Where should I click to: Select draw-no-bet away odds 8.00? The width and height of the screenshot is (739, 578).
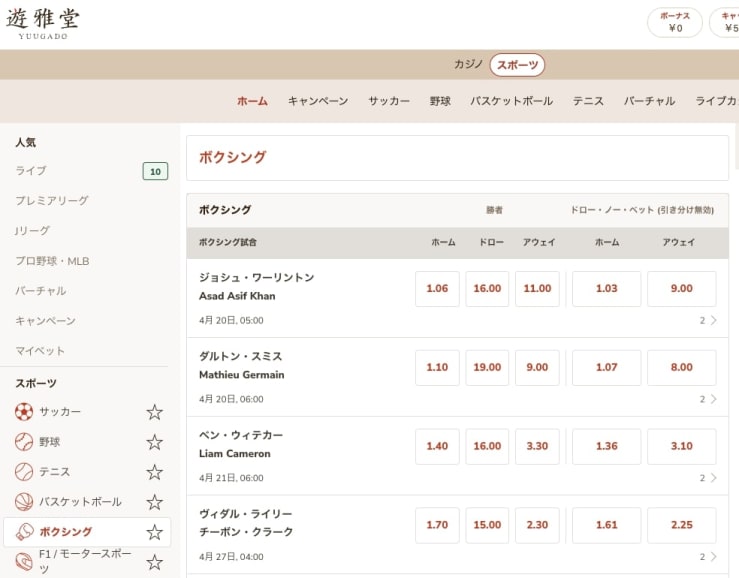pos(682,367)
